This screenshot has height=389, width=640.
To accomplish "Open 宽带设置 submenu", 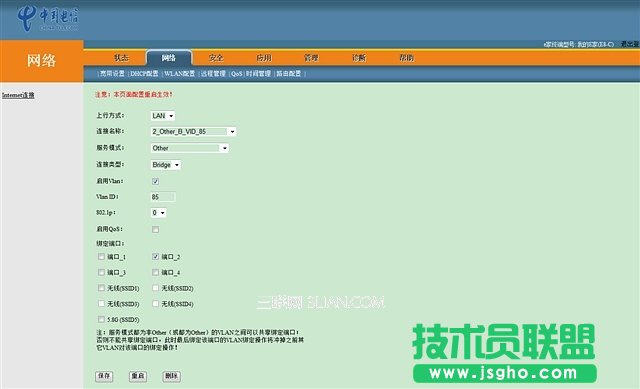I will click(x=112, y=73).
